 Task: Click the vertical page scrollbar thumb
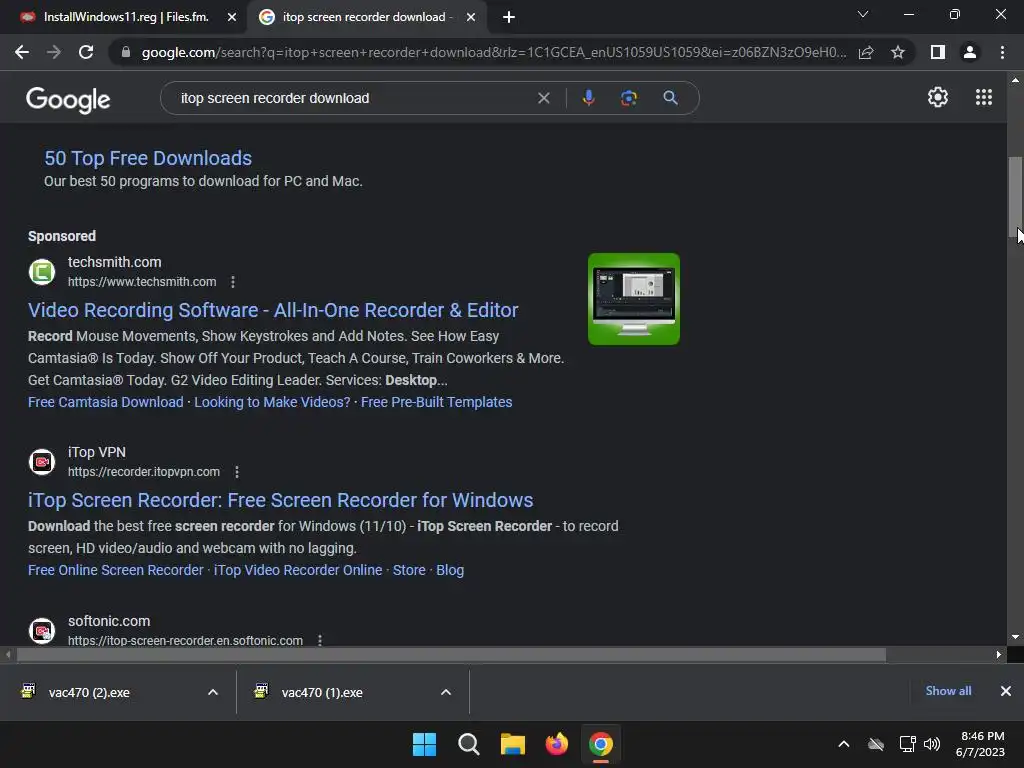pos(1015,199)
